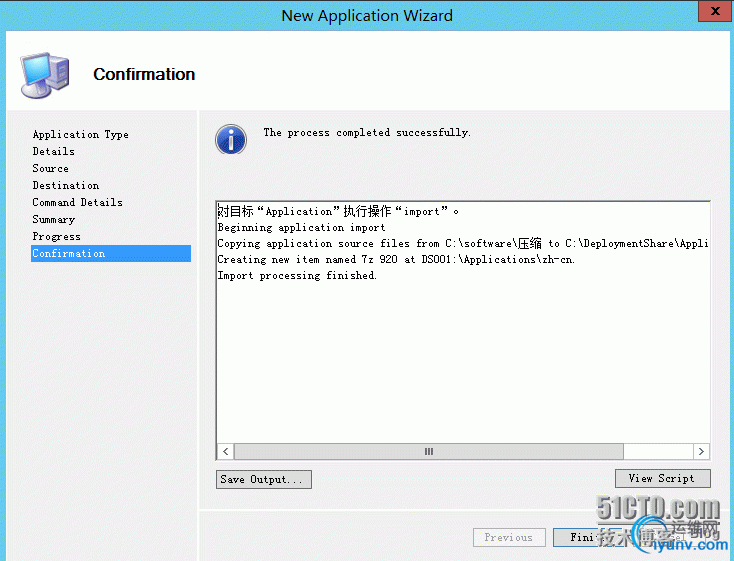This screenshot has width=734, height=561.
Task: Click the Previous button
Action: click(x=509, y=537)
